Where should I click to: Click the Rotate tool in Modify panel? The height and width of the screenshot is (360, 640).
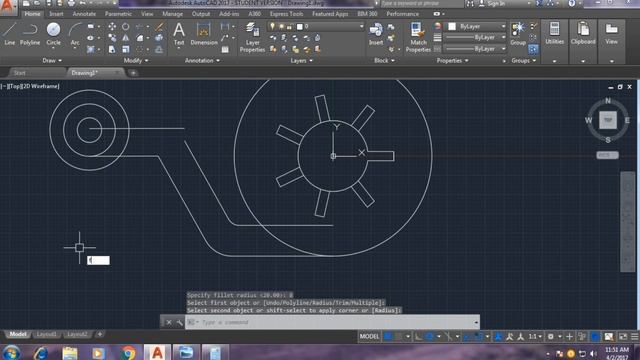pyautogui.click(x=126, y=27)
